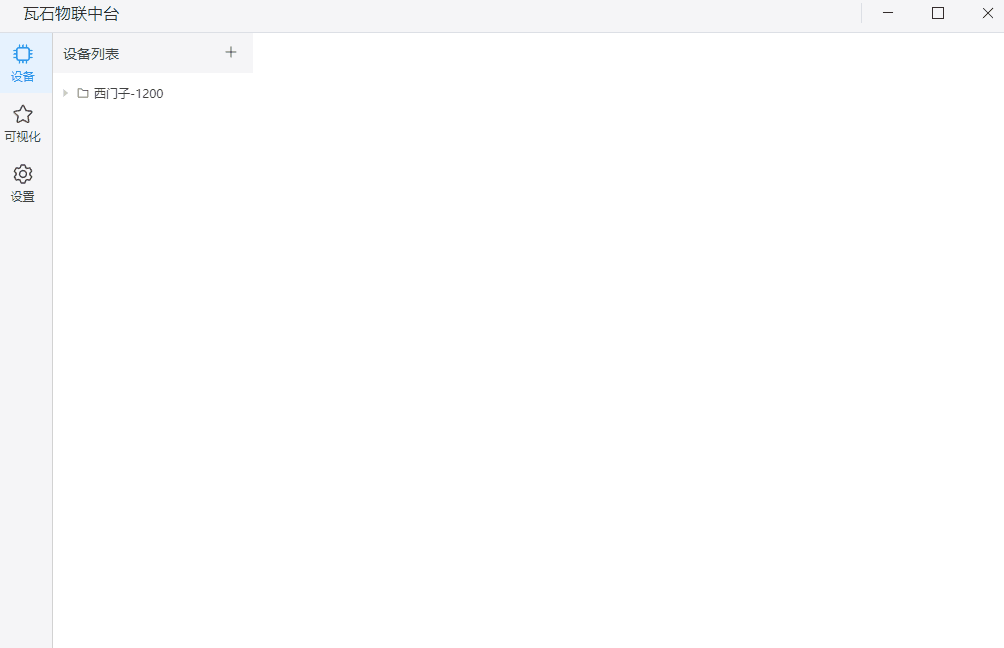Click empty space below the 西门子-1200 entry
Viewport: 1004px width, 648px height.
[152, 371]
